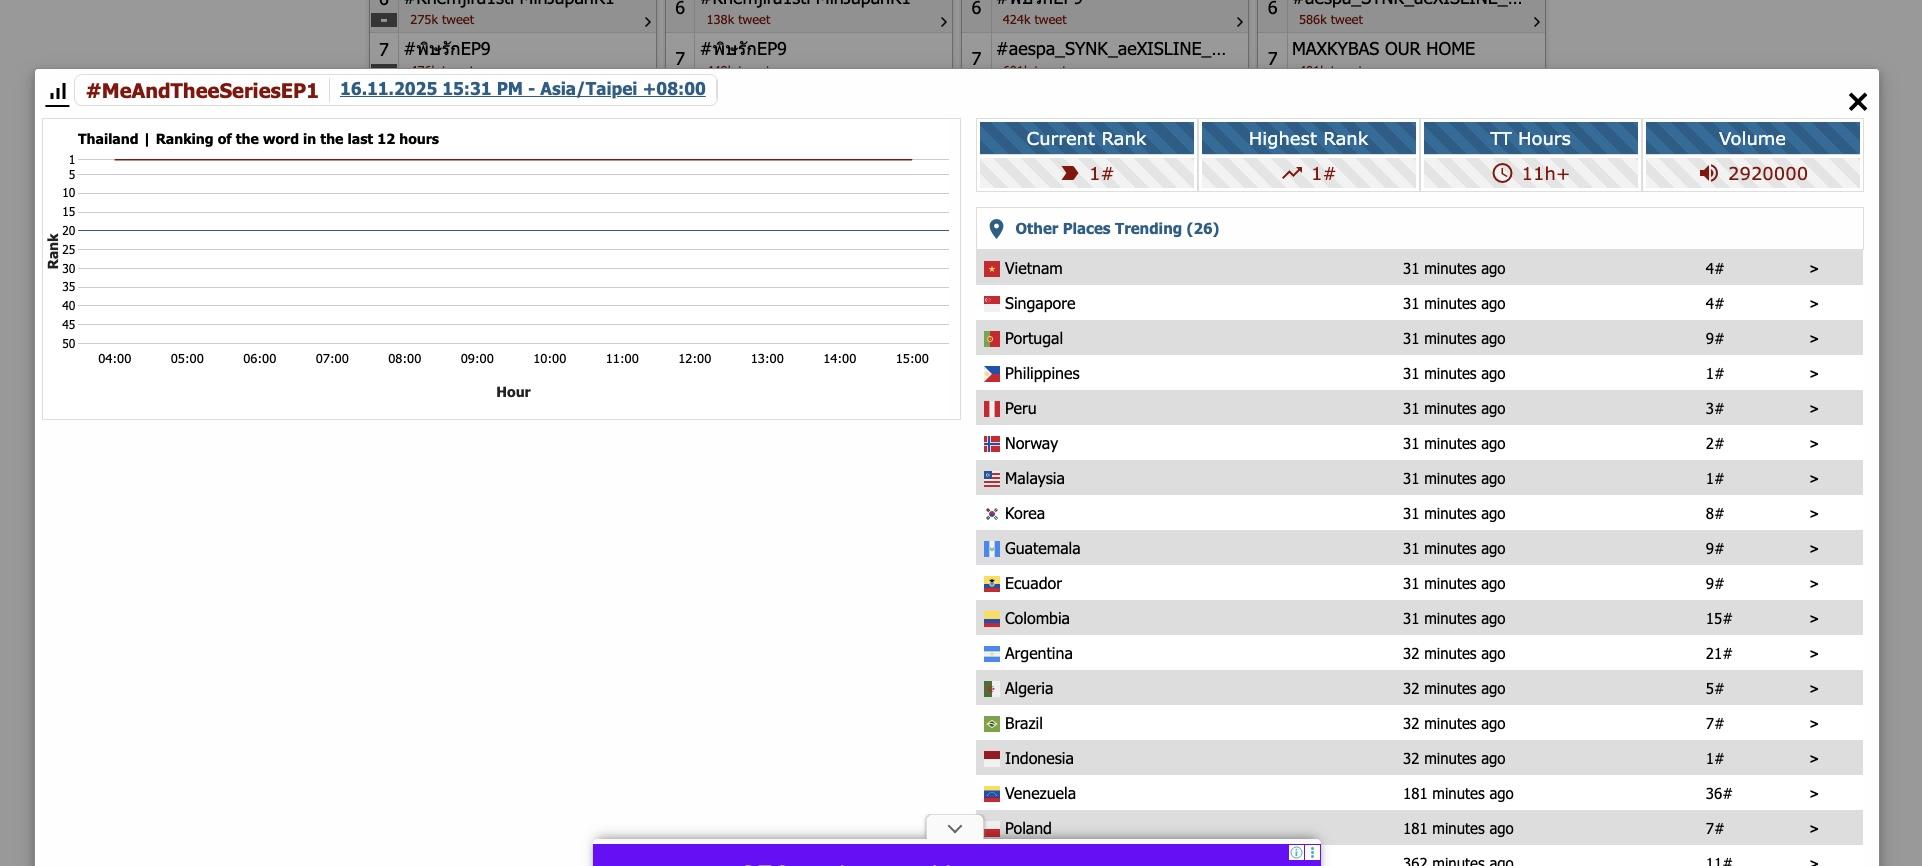Screen dimensions: 1922x866
Task: Open the Indonesia trending row
Action: tap(1038, 759)
